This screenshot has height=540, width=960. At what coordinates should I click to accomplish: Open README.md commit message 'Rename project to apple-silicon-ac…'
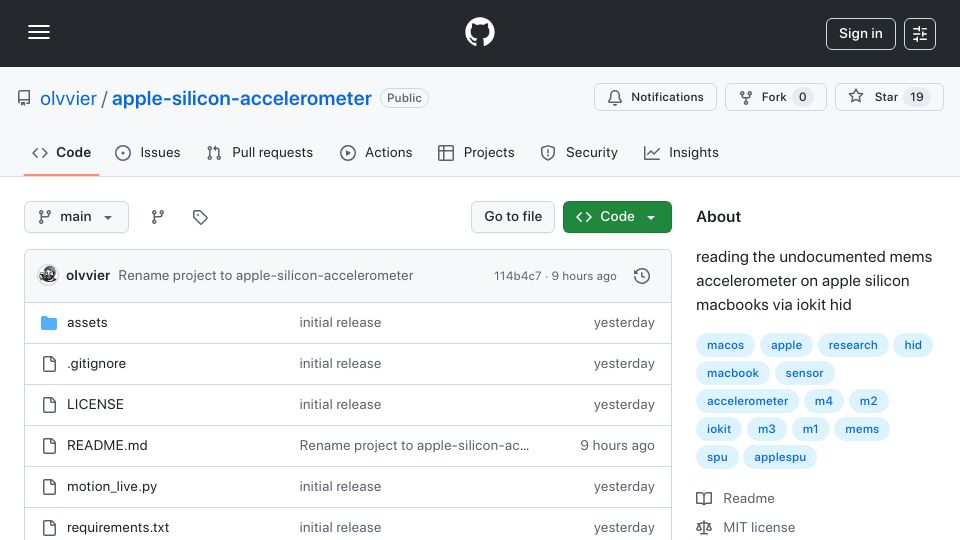pyautogui.click(x=414, y=446)
